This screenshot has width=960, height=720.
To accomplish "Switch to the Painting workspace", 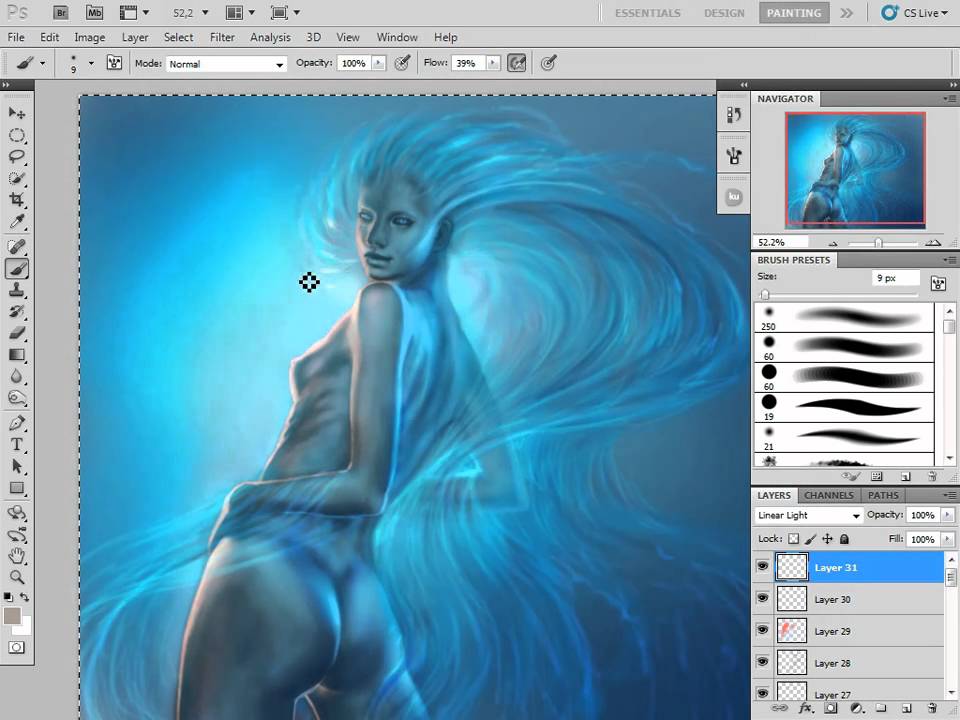I will [x=793, y=13].
